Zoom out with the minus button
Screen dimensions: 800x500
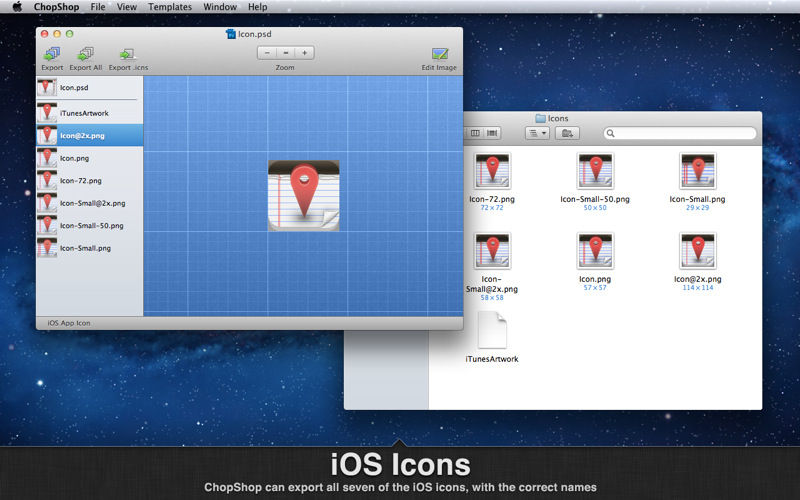point(267,53)
